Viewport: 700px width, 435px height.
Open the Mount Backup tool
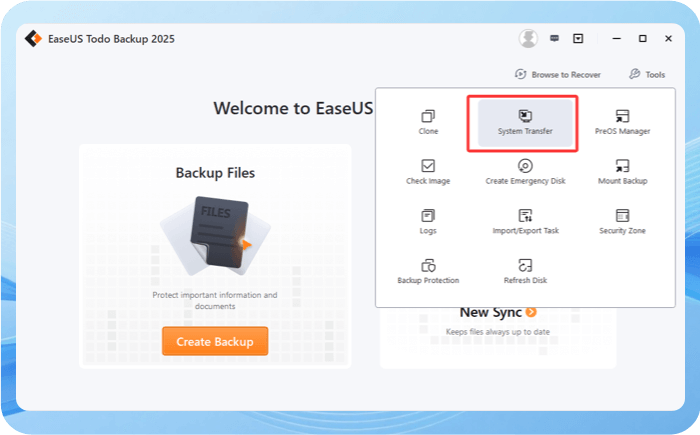click(621, 171)
